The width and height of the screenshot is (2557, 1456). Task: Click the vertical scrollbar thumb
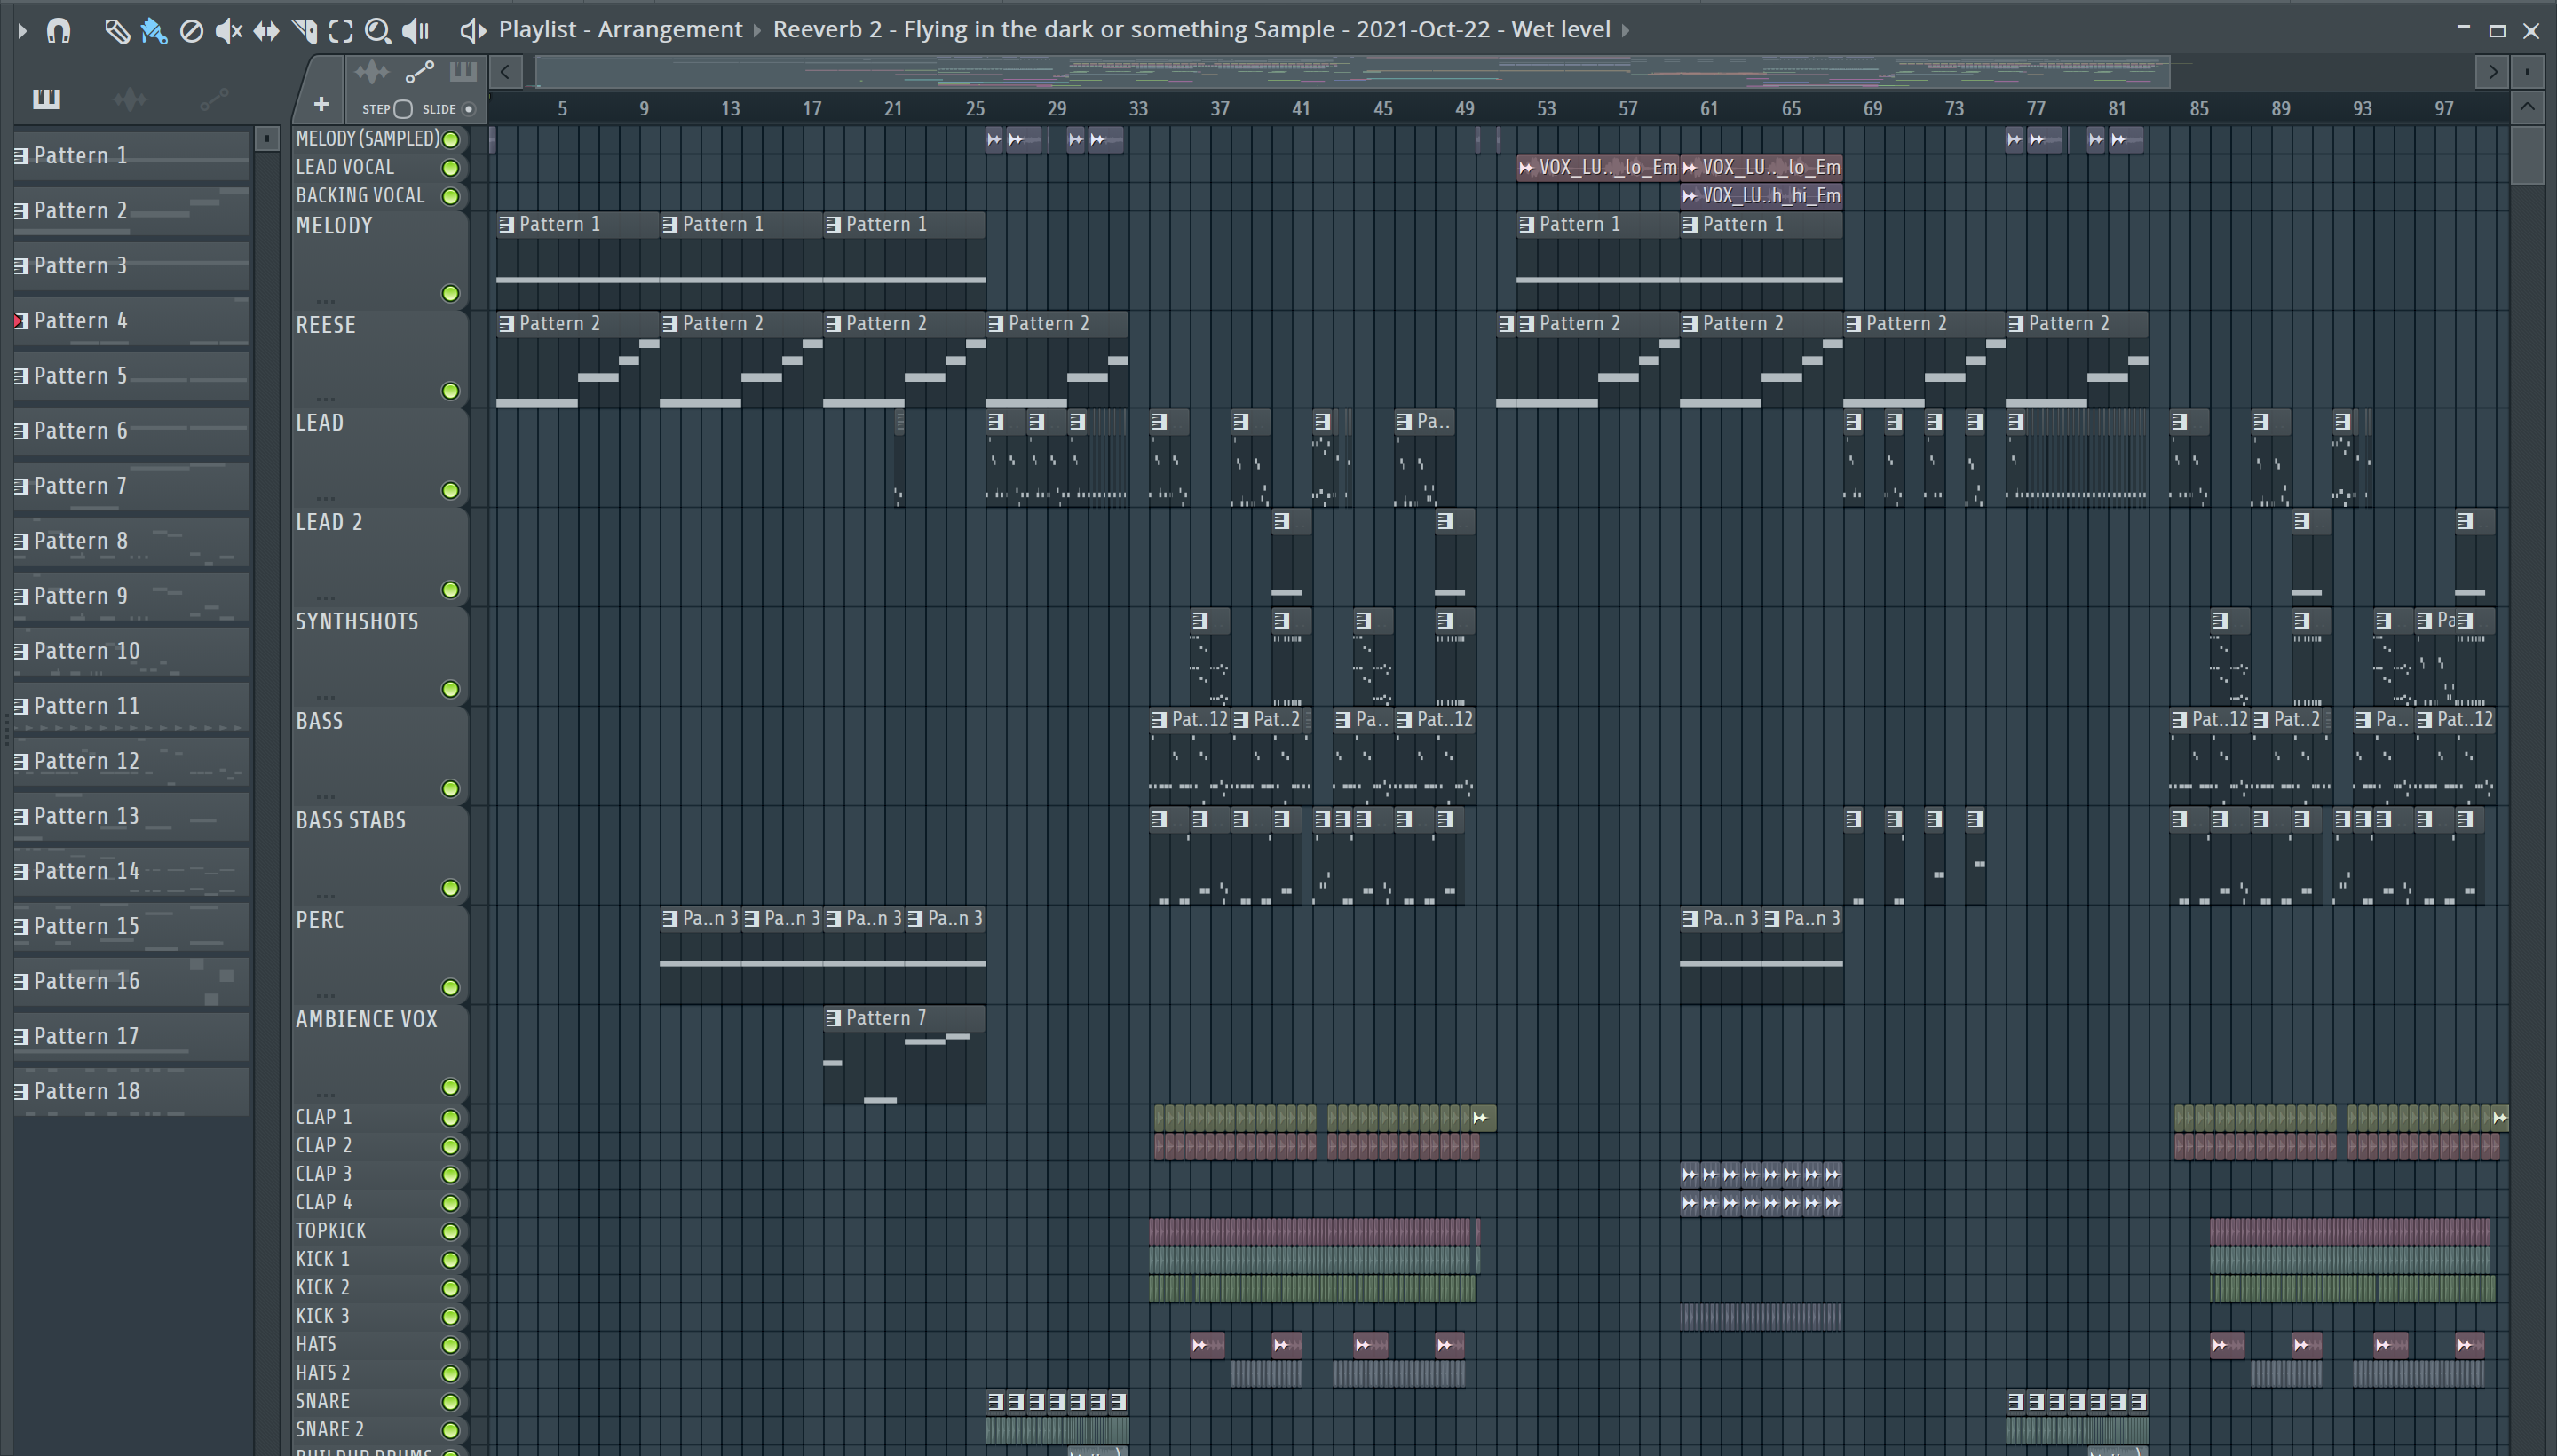(2527, 154)
